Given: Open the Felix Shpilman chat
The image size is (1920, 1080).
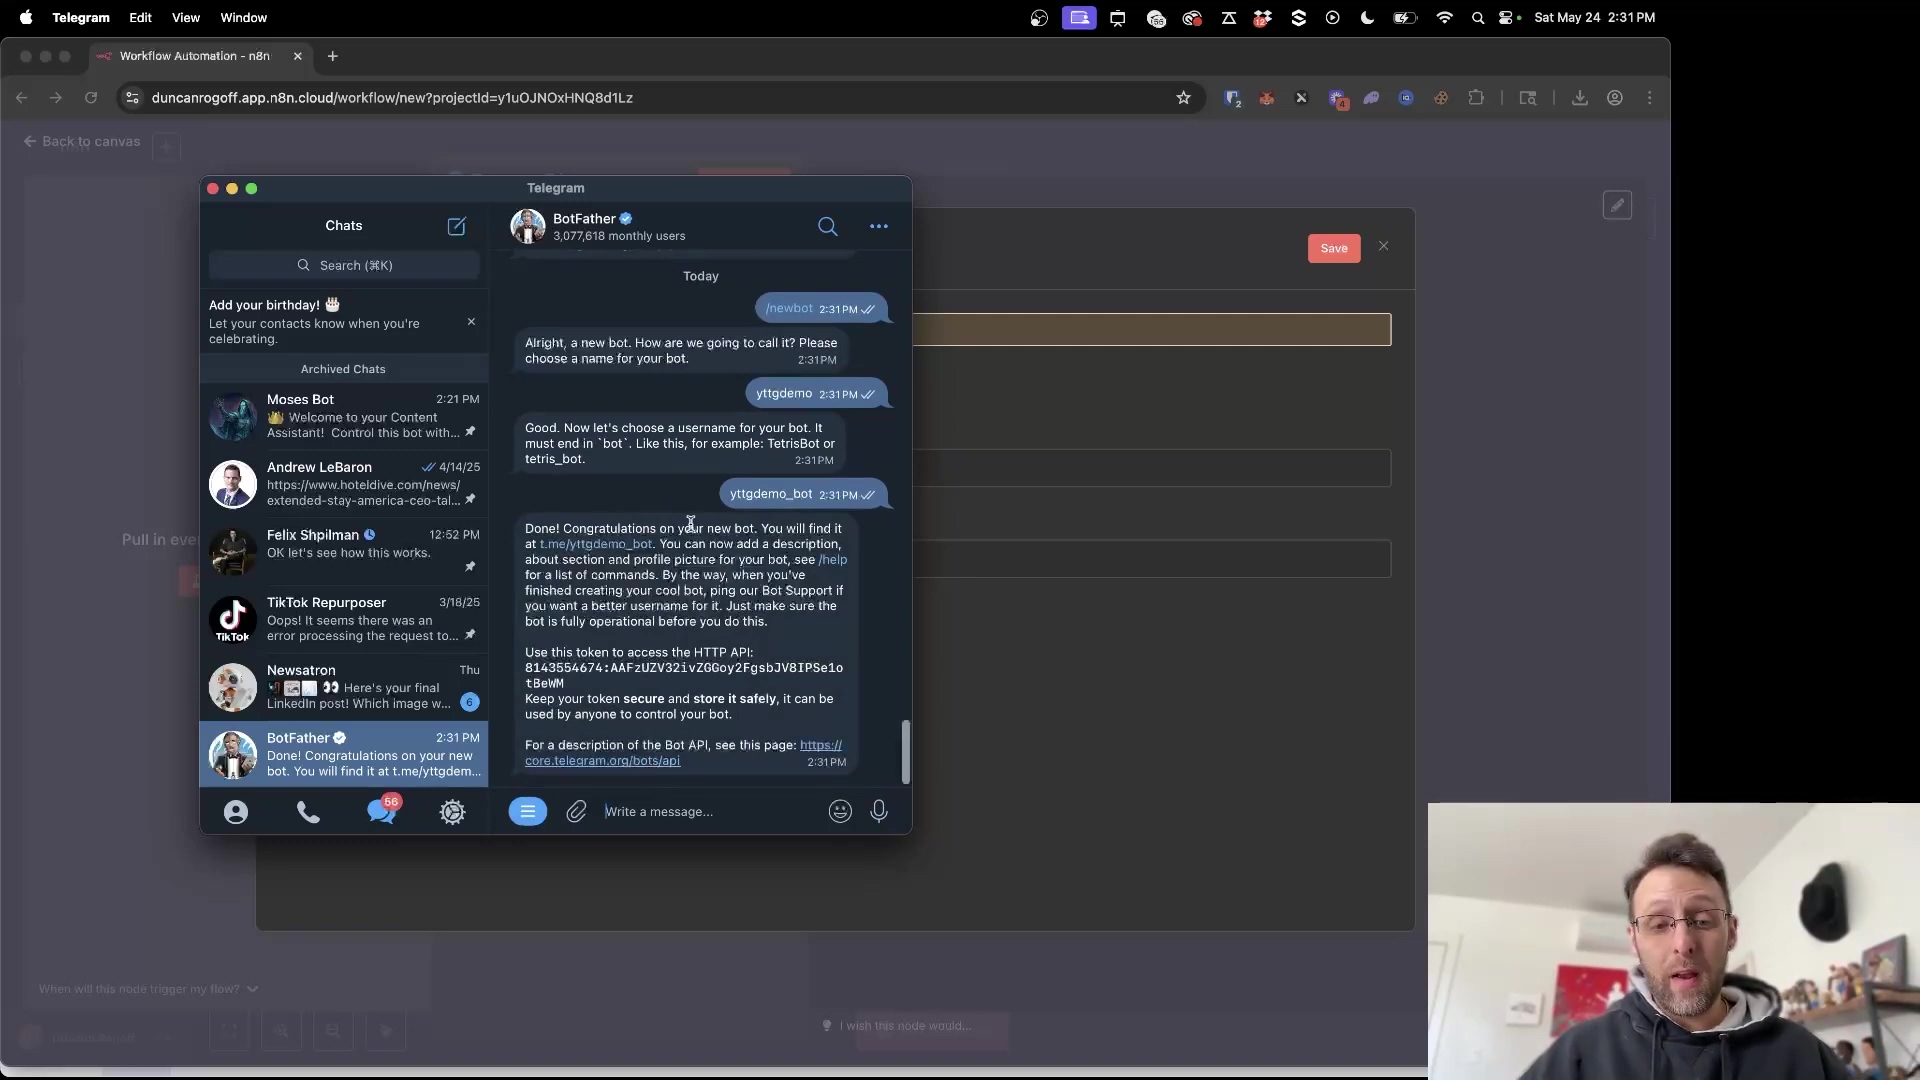Looking at the screenshot, I should tap(344, 551).
